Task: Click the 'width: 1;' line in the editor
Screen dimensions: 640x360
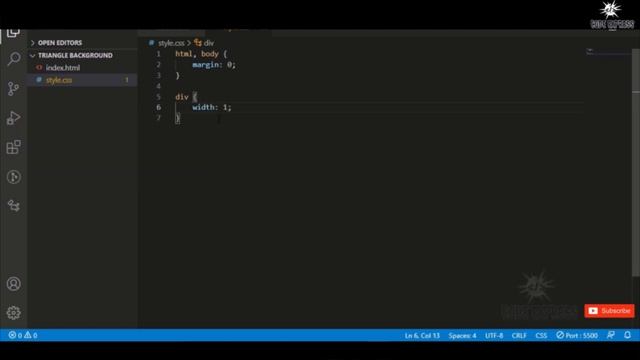Action: click(x=212, y=107)
